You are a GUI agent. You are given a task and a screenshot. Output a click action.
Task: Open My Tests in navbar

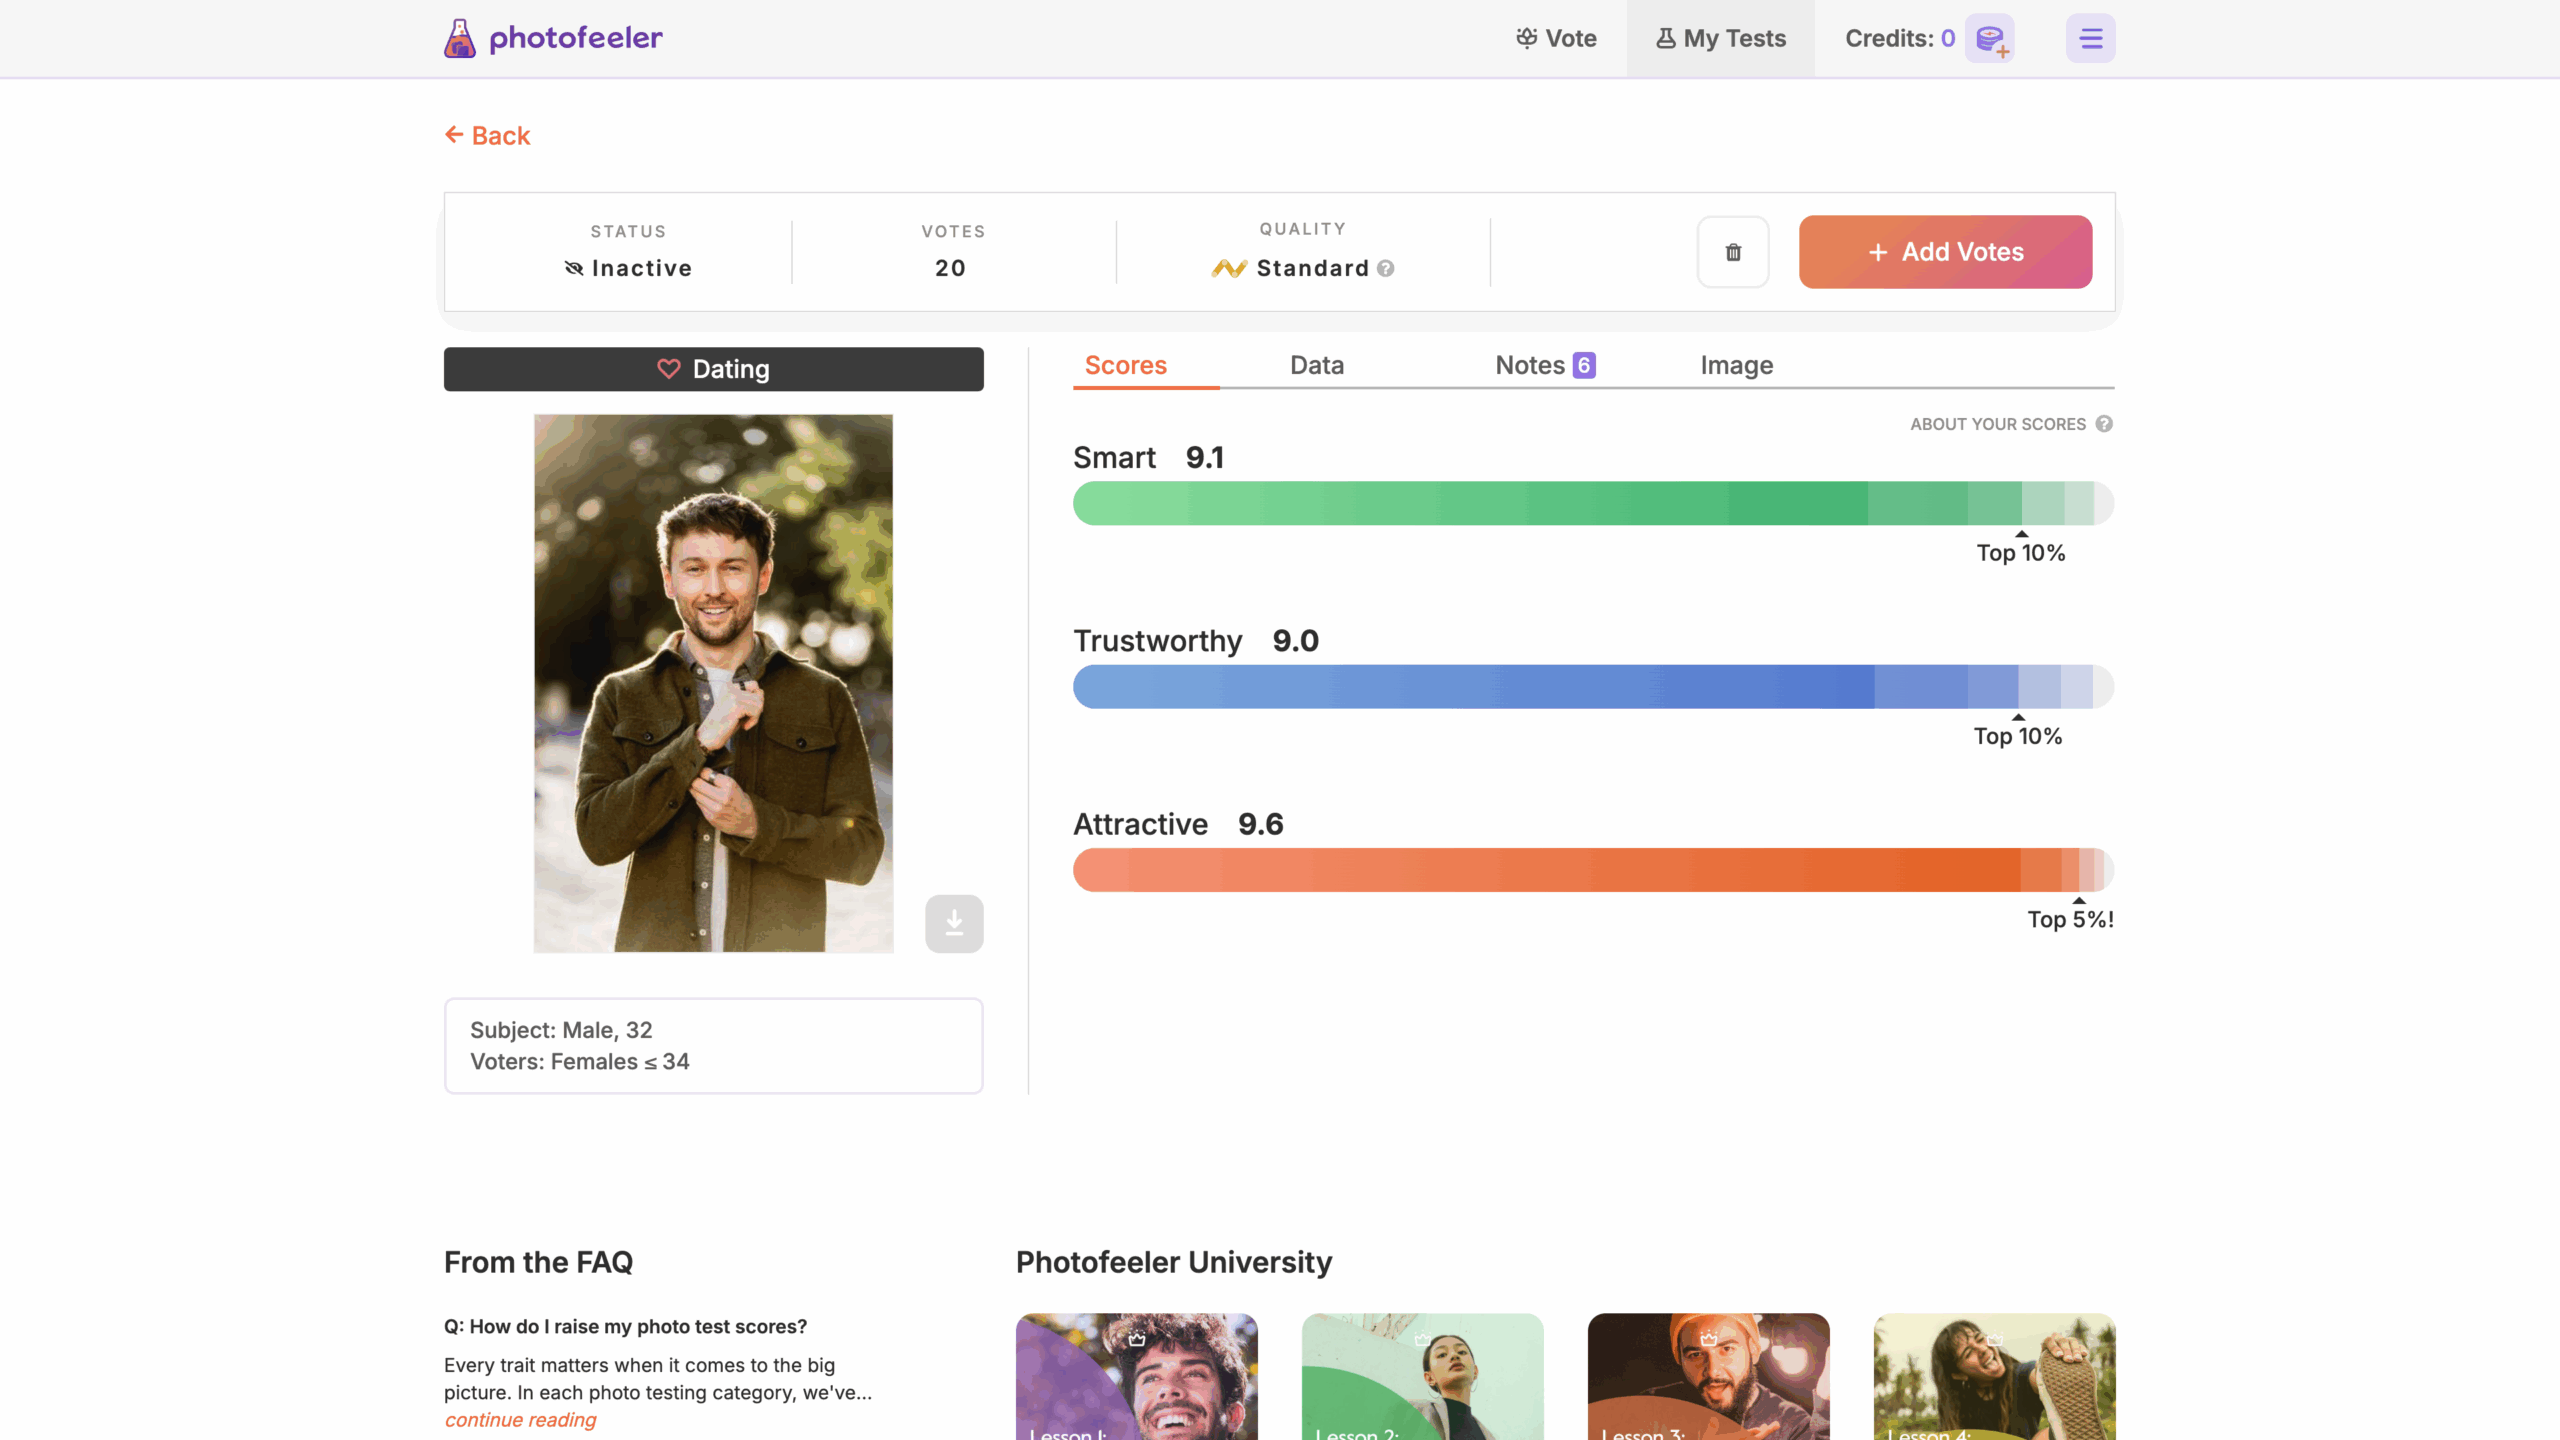[1721, 39]
